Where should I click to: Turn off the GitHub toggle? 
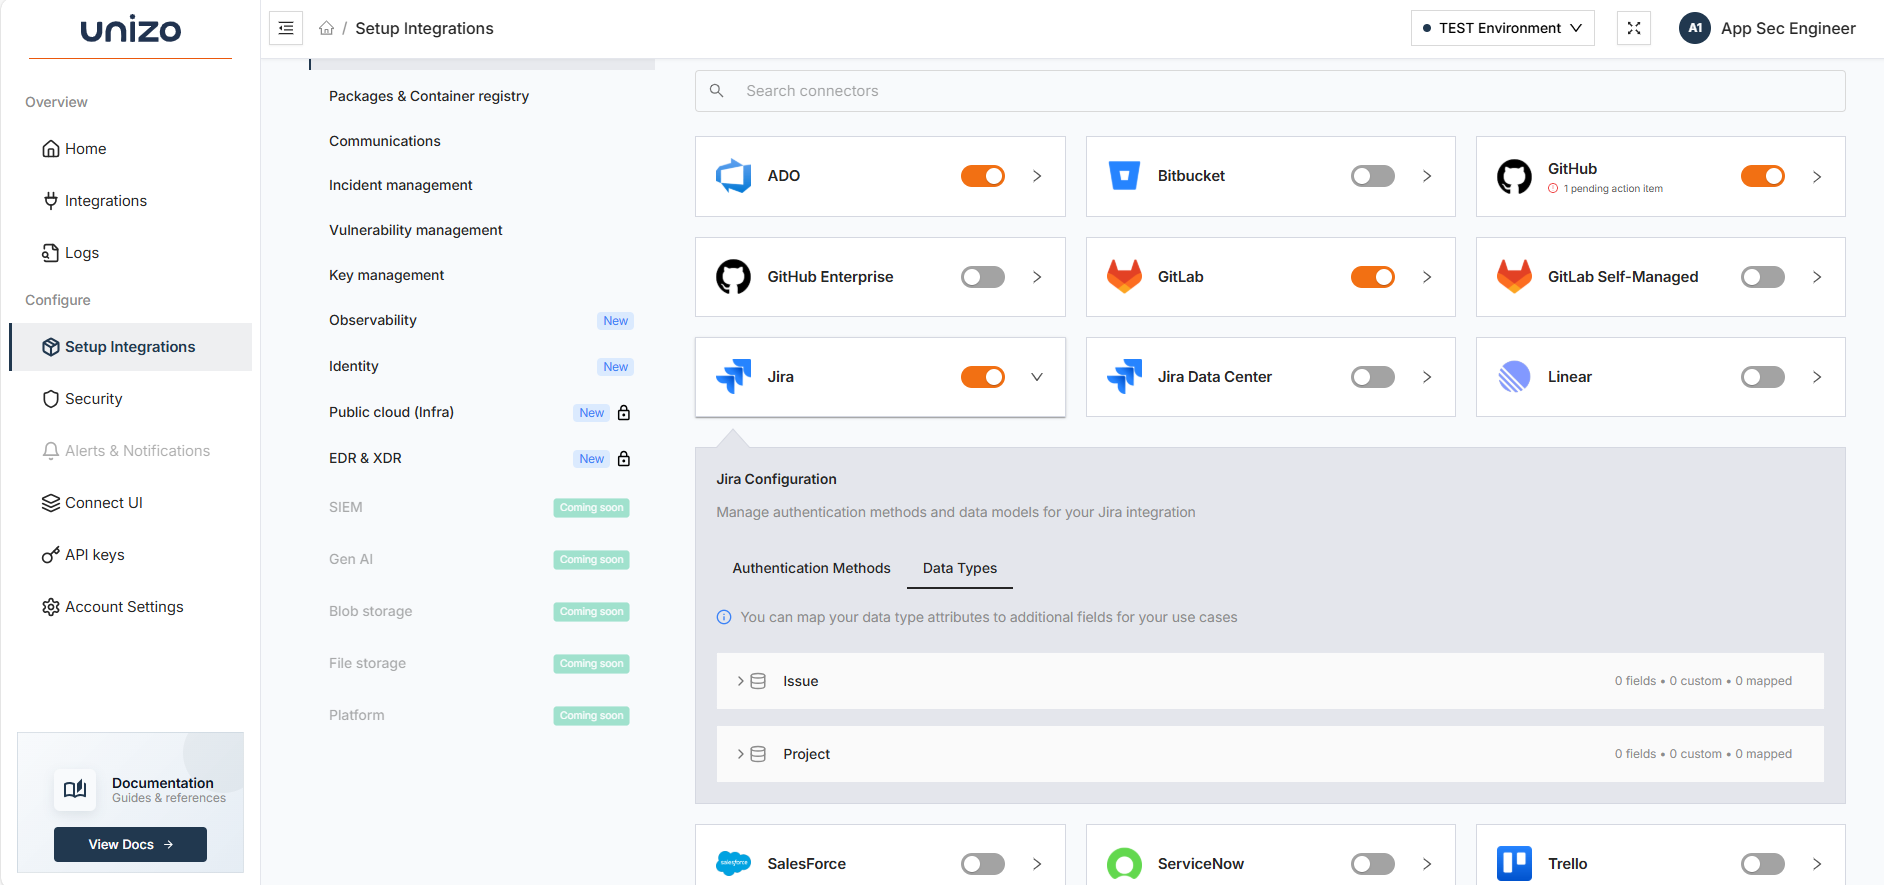[1763, 176]
